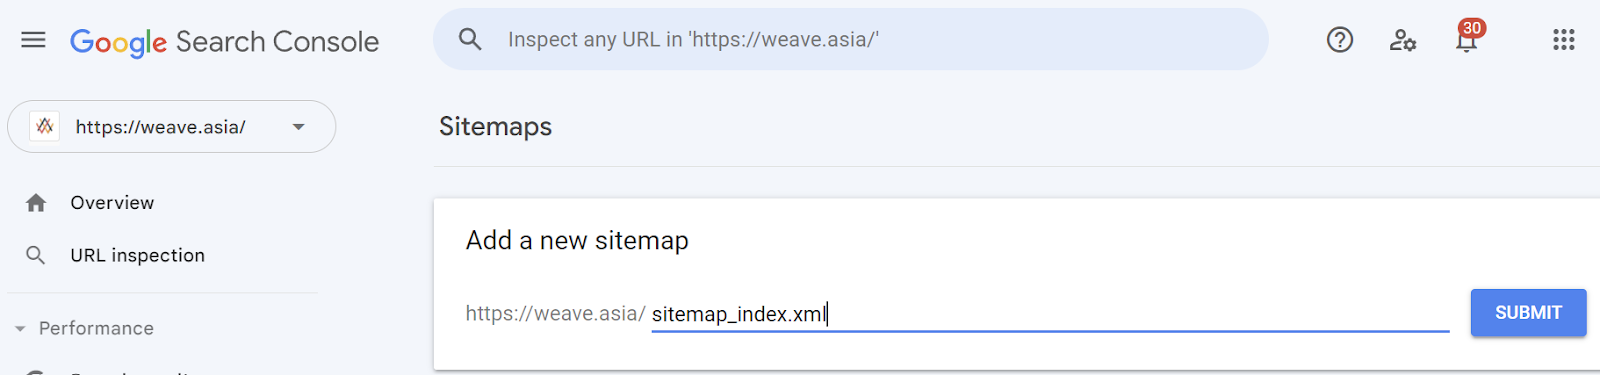
Task: Open the Help question mark icon
Action: click(x=1340, y=40)
